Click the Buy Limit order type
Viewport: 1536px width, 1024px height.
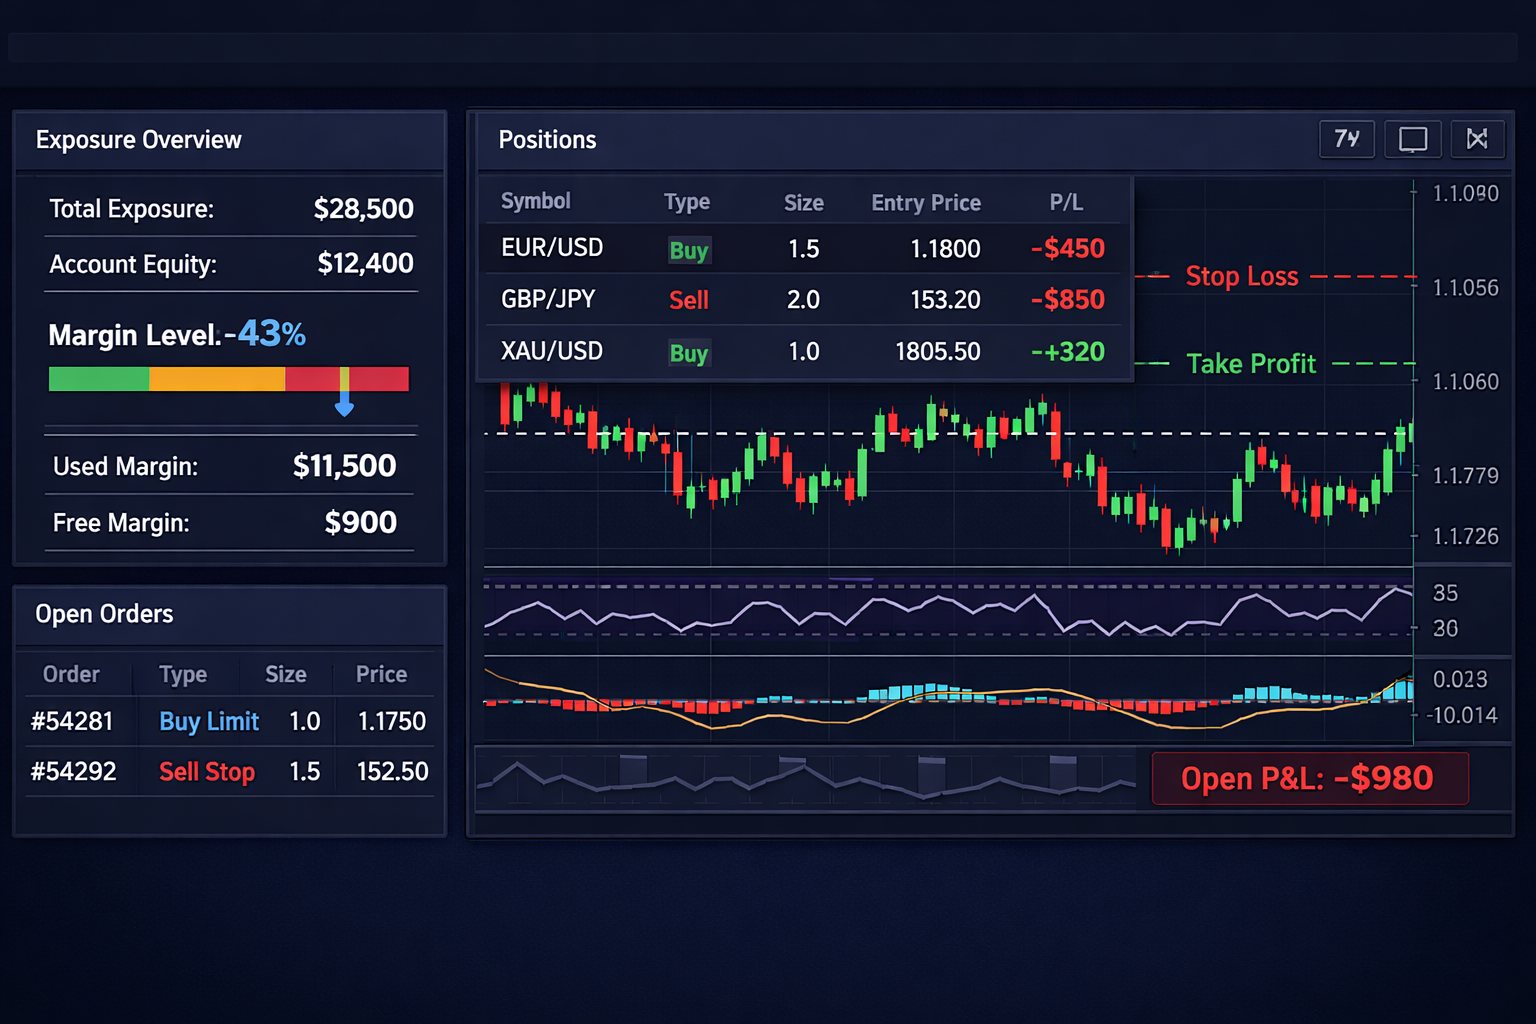tap(209, 721)
